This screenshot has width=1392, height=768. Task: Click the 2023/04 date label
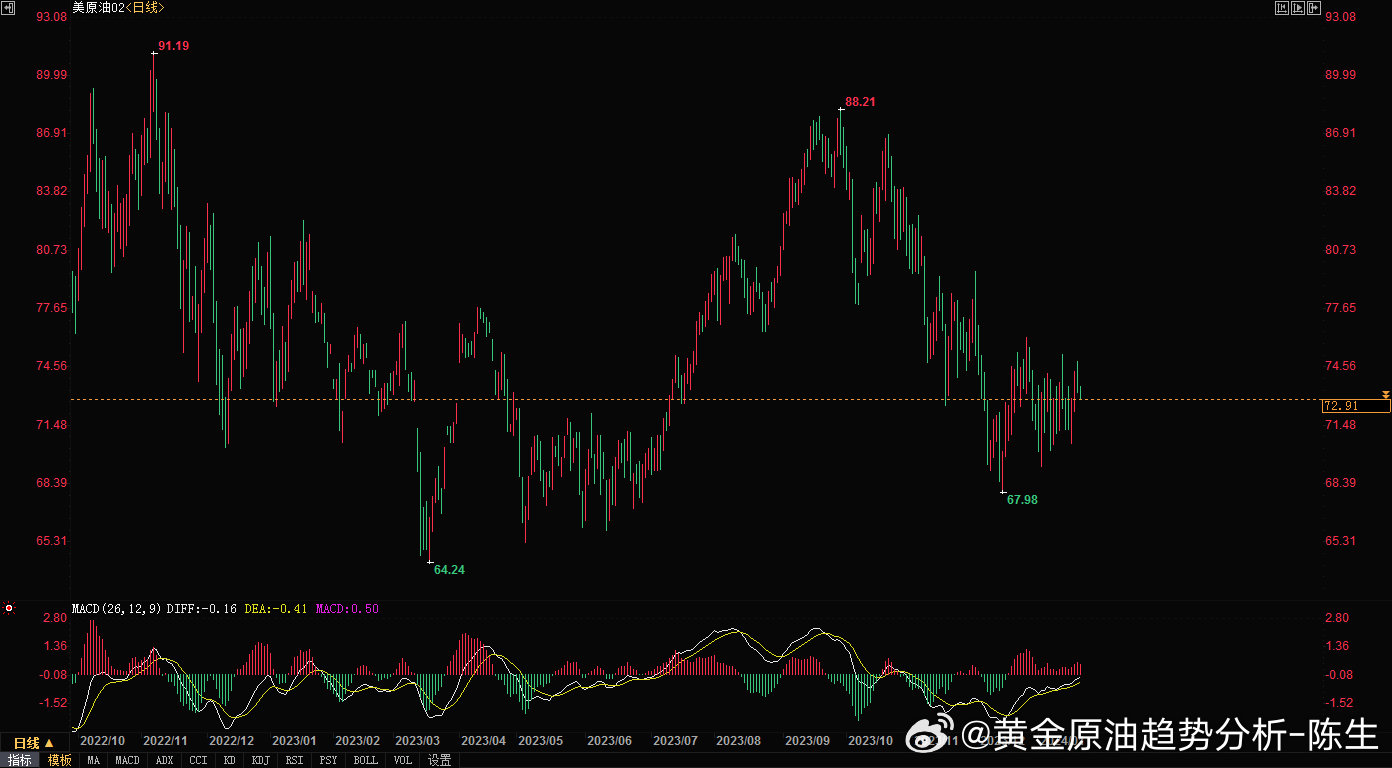[484, 741]
